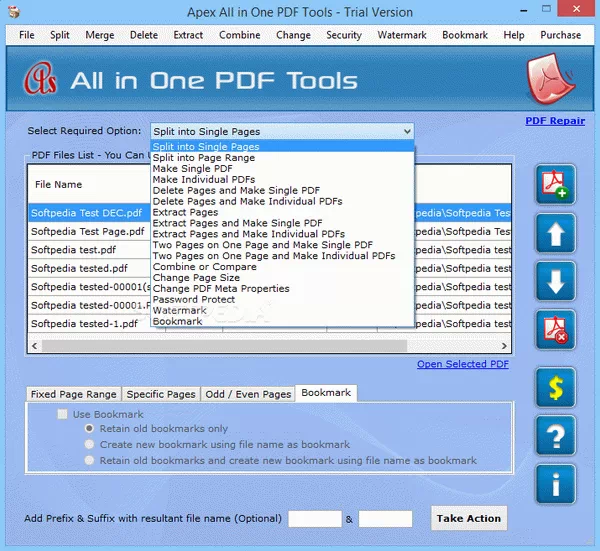Choose 'Change Page Size' option
The image size is (600, 551).
coord(283,277)
